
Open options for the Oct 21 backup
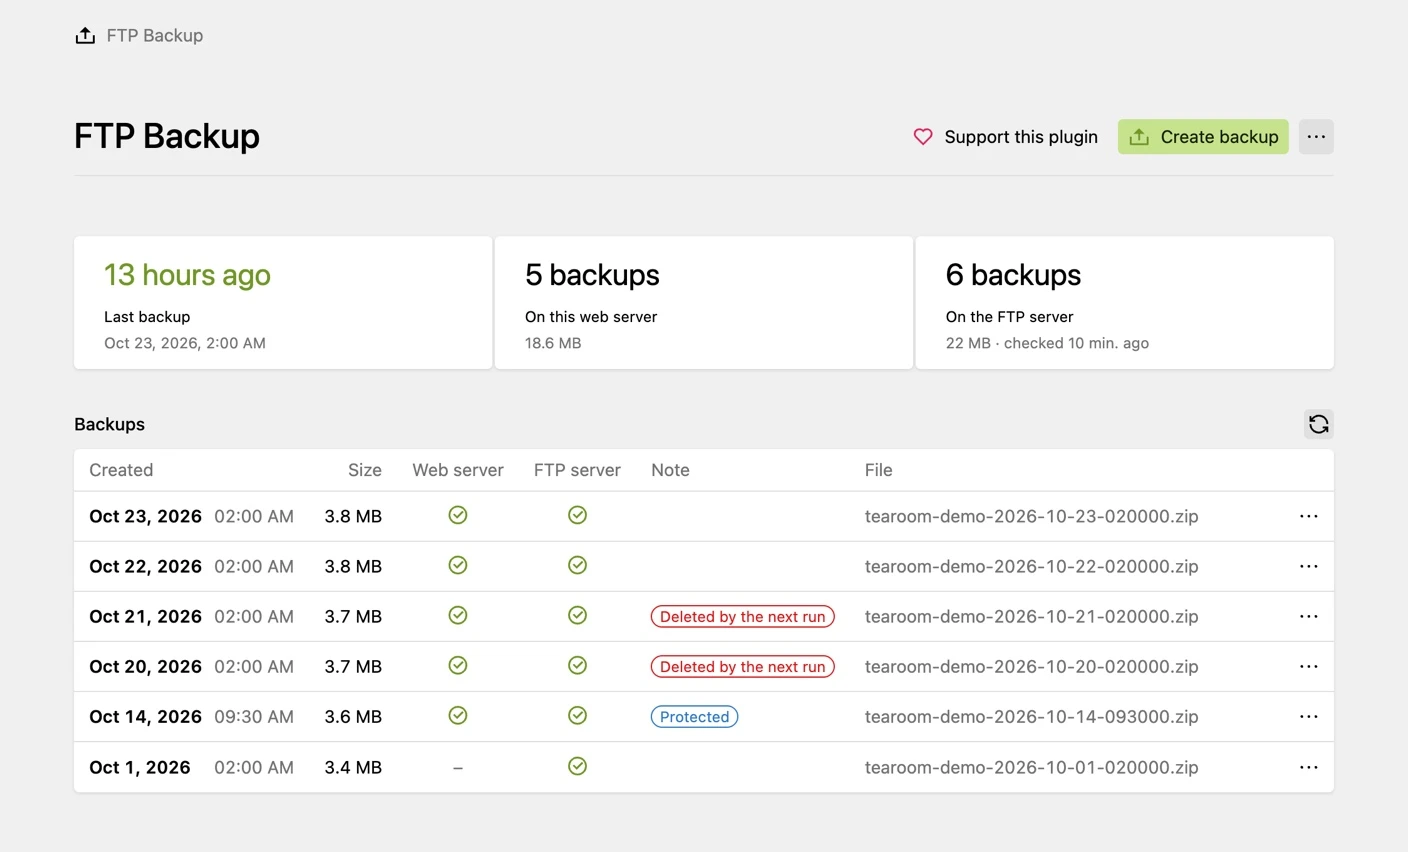coord(1309,616)
